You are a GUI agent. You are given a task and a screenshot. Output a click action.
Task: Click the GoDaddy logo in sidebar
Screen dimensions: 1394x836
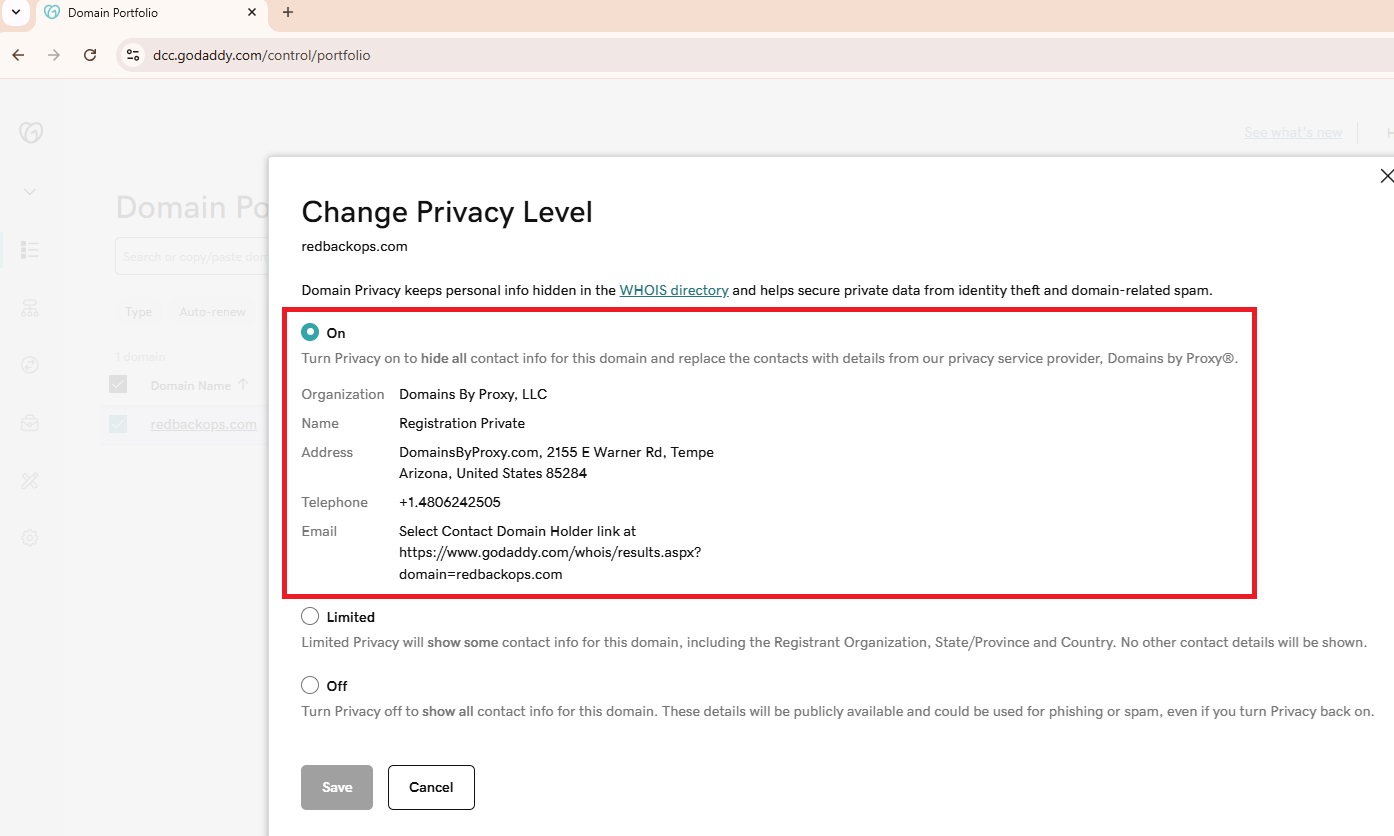pos(31,132)
